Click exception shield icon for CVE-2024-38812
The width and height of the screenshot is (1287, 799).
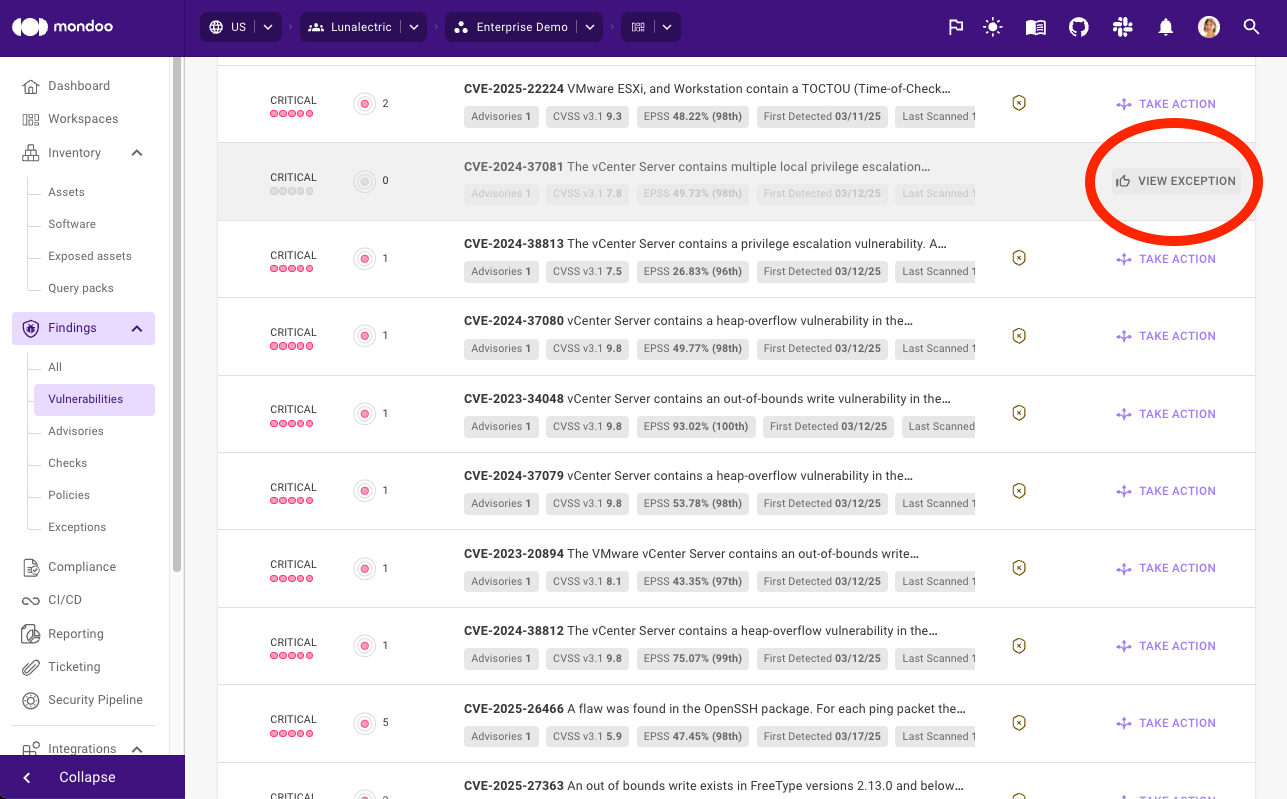pos(1019,646)
